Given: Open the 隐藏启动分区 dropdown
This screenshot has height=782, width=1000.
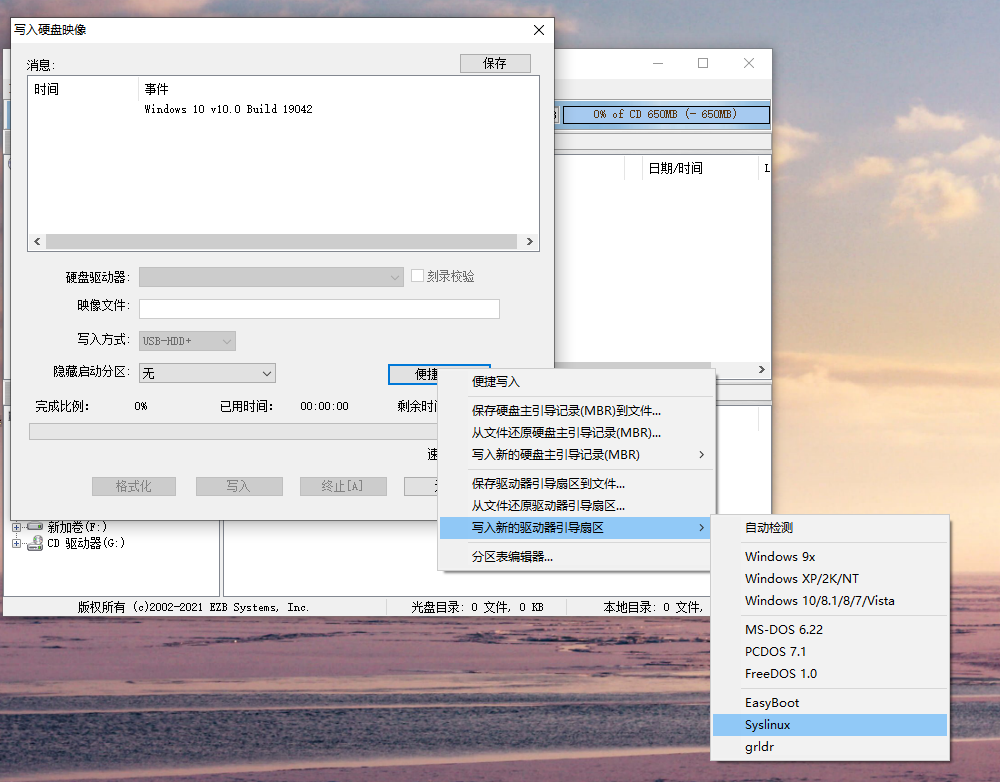Looking at the screenshot, I should coord(207,373).
